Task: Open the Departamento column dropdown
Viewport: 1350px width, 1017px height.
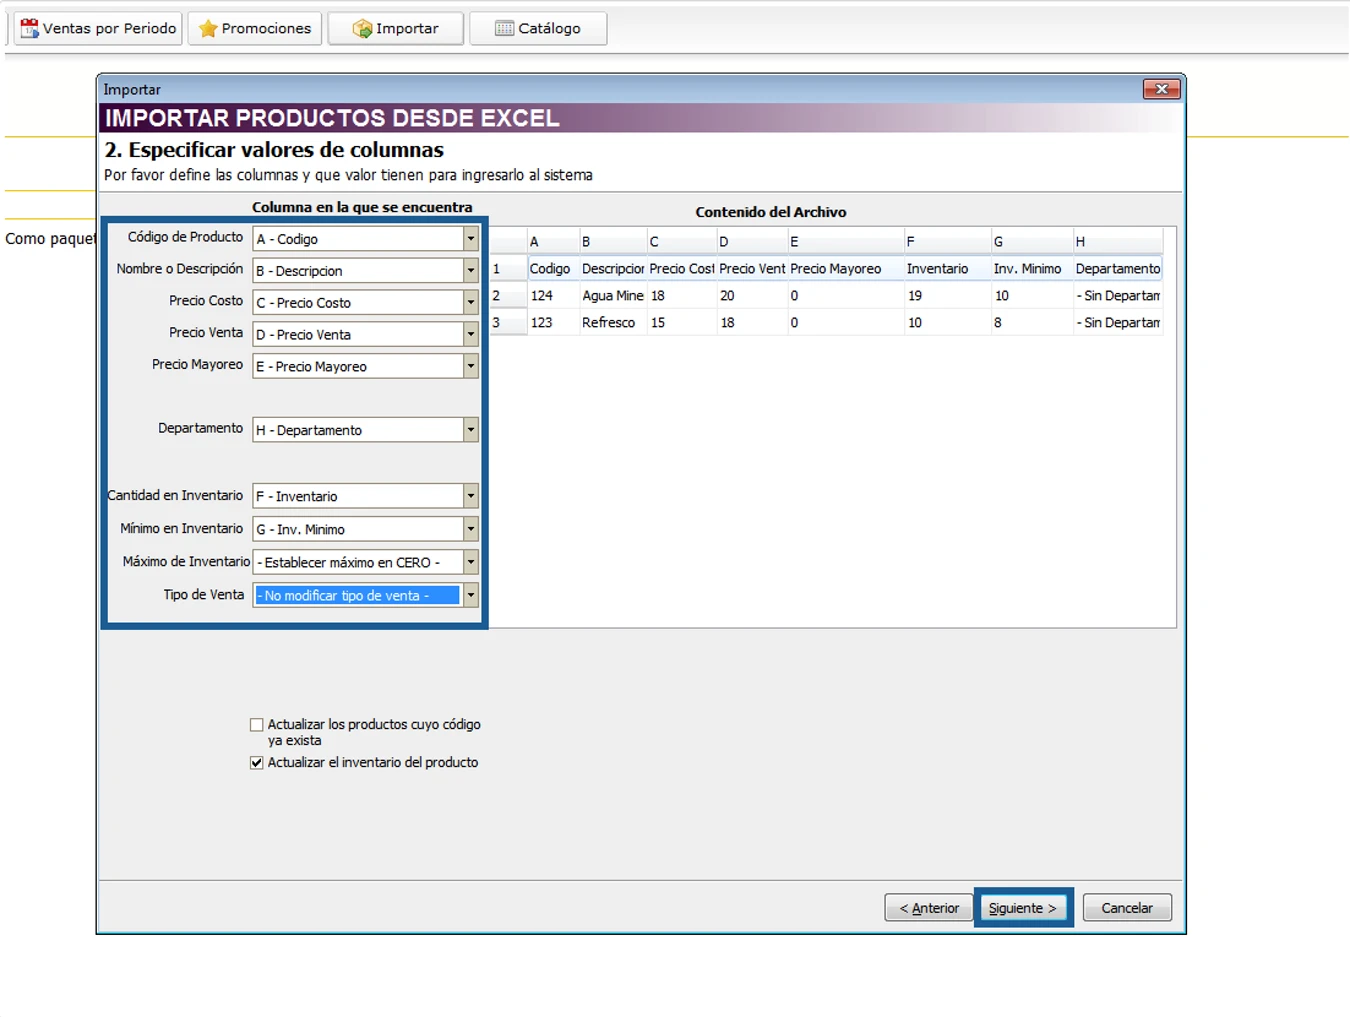Action: point(470,430)
